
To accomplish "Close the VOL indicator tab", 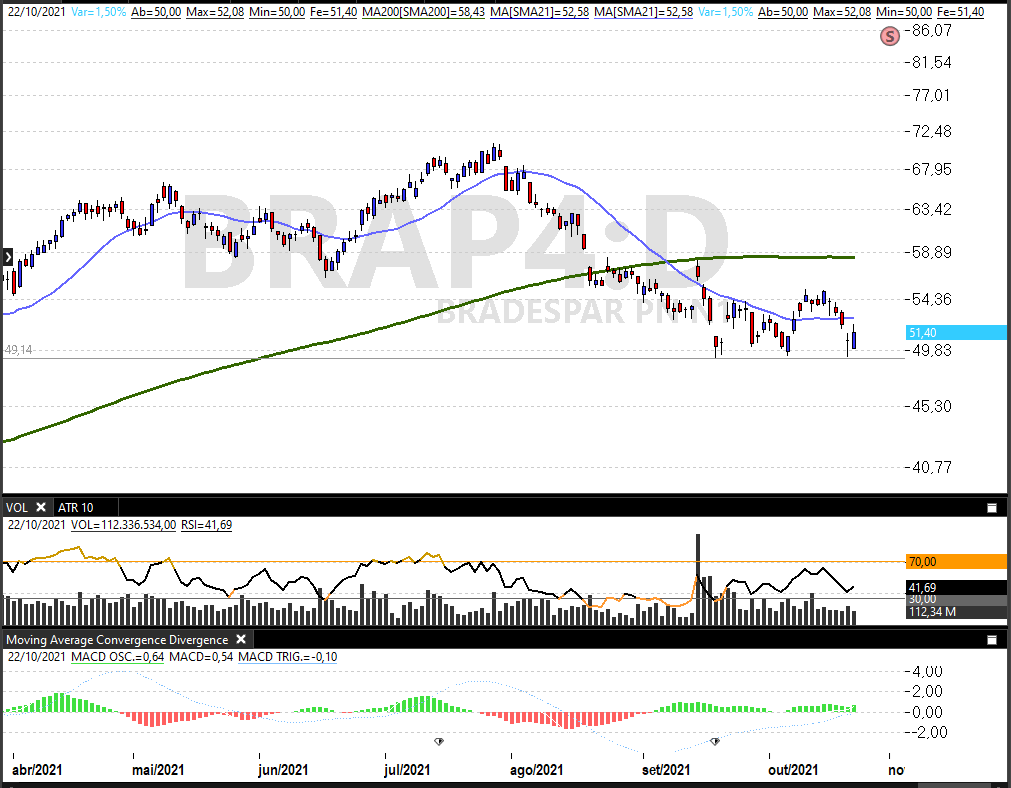I will click(41, 507).
